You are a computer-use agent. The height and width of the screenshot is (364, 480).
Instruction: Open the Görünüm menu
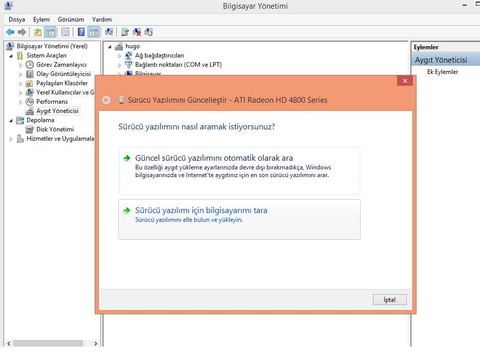(71, 19)
